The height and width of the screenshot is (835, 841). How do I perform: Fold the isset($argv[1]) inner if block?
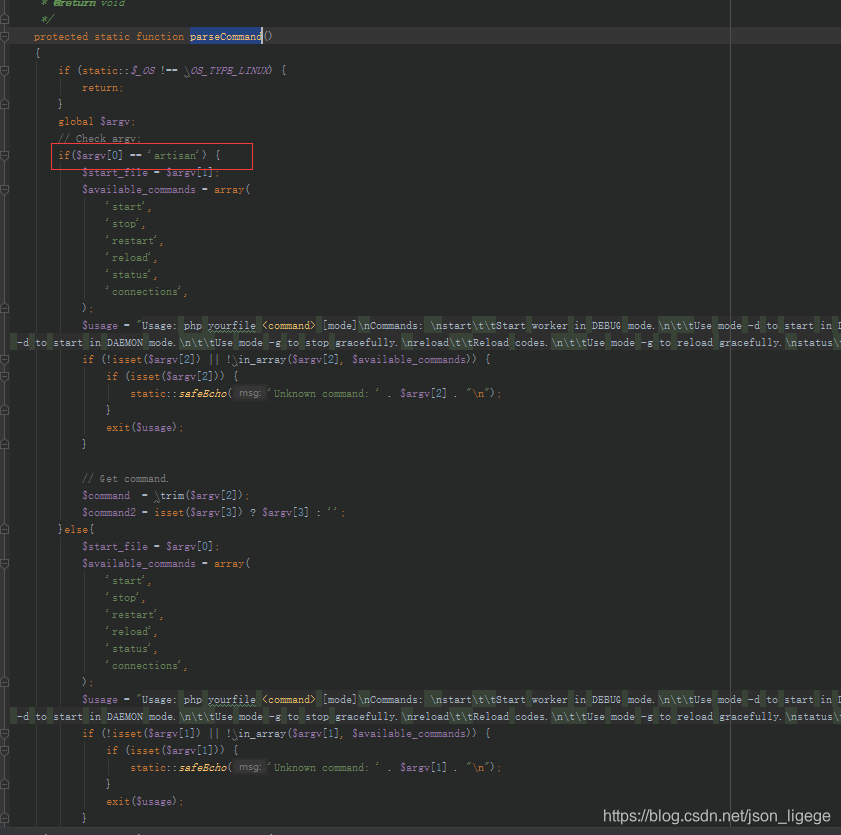point(4,751)
